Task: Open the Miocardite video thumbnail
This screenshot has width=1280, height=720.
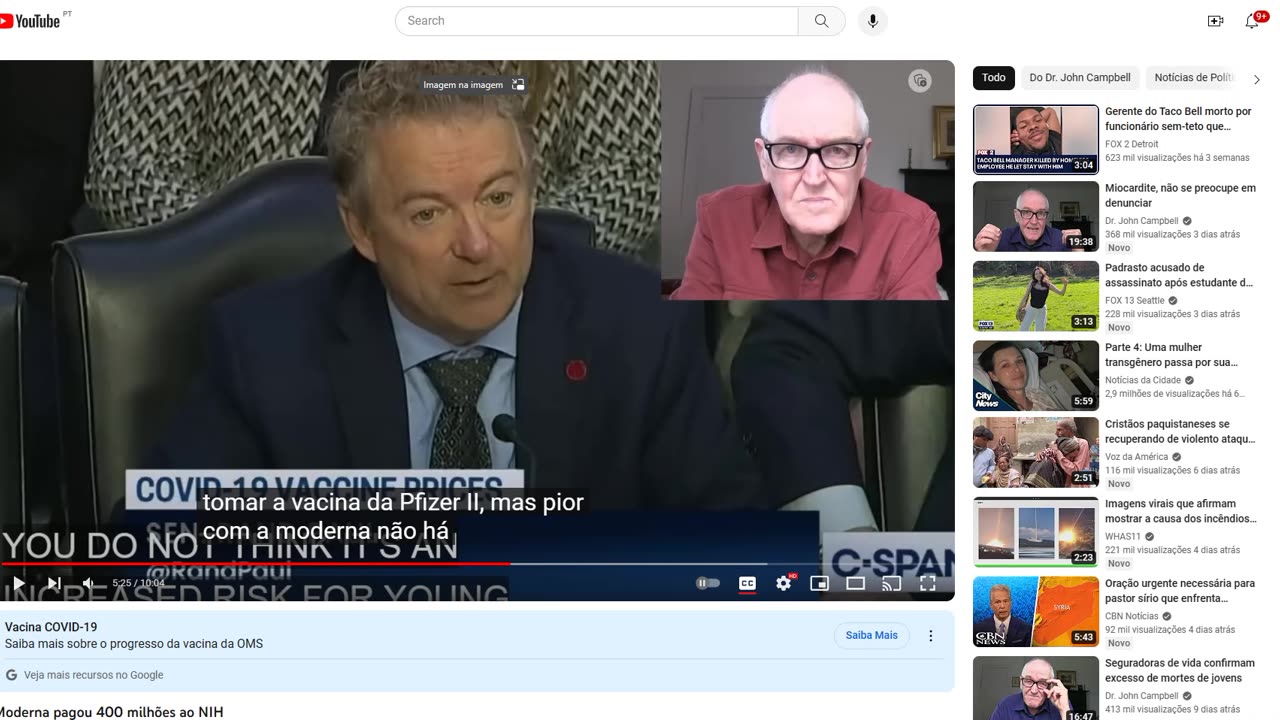Action: [1036, 216]
